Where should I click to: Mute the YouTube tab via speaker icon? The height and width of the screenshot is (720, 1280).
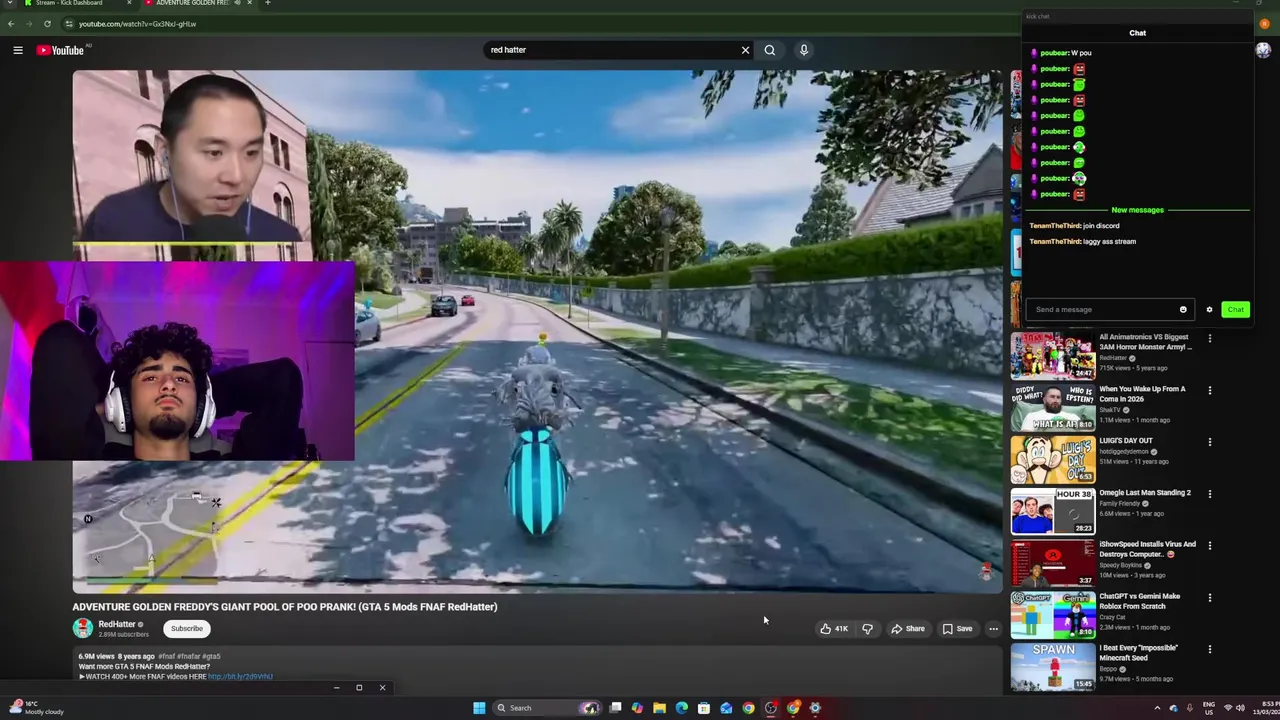click(237, 3)
